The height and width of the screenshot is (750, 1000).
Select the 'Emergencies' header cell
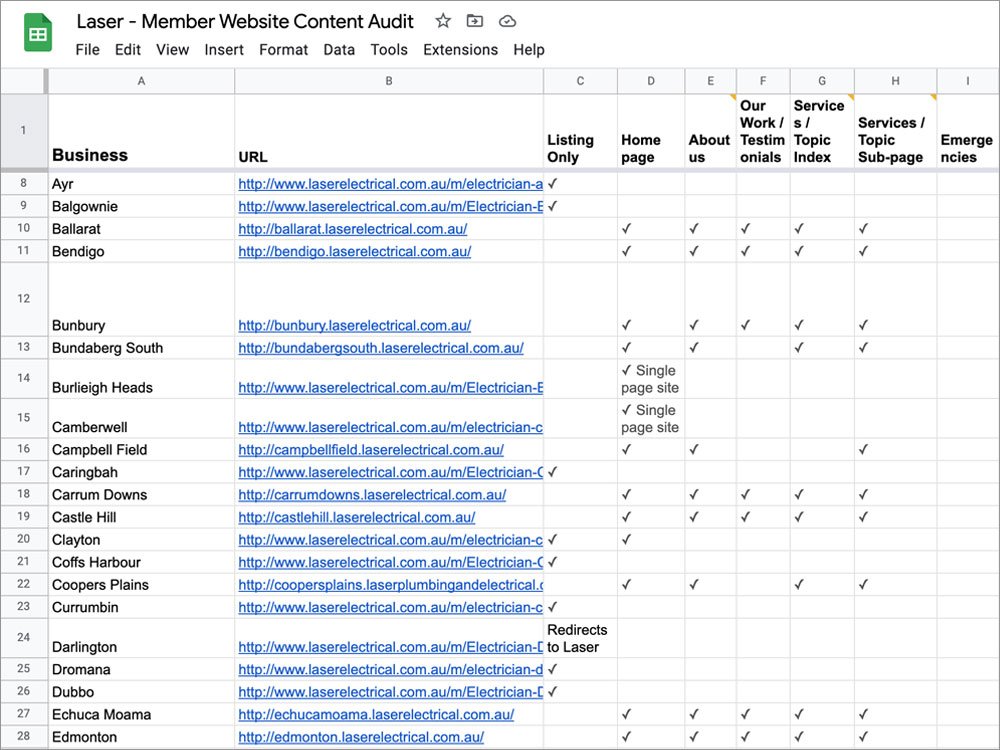968,131
